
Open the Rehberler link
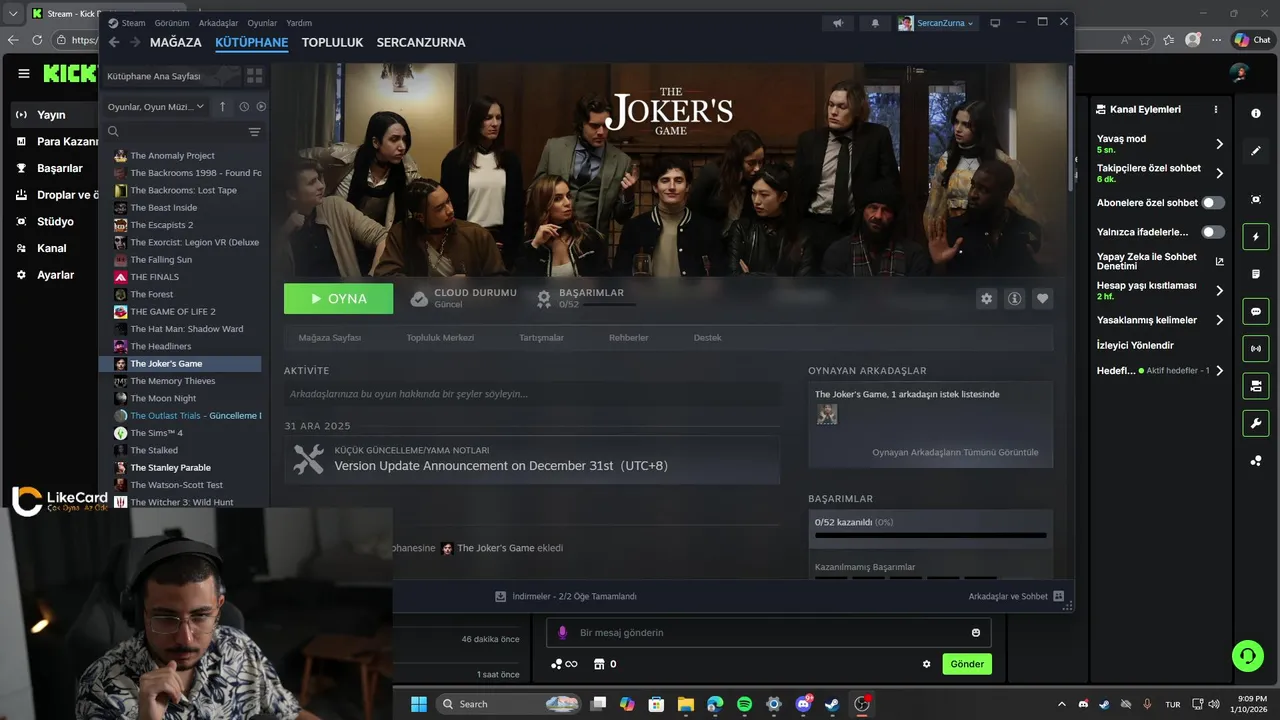tap(629, 338)
